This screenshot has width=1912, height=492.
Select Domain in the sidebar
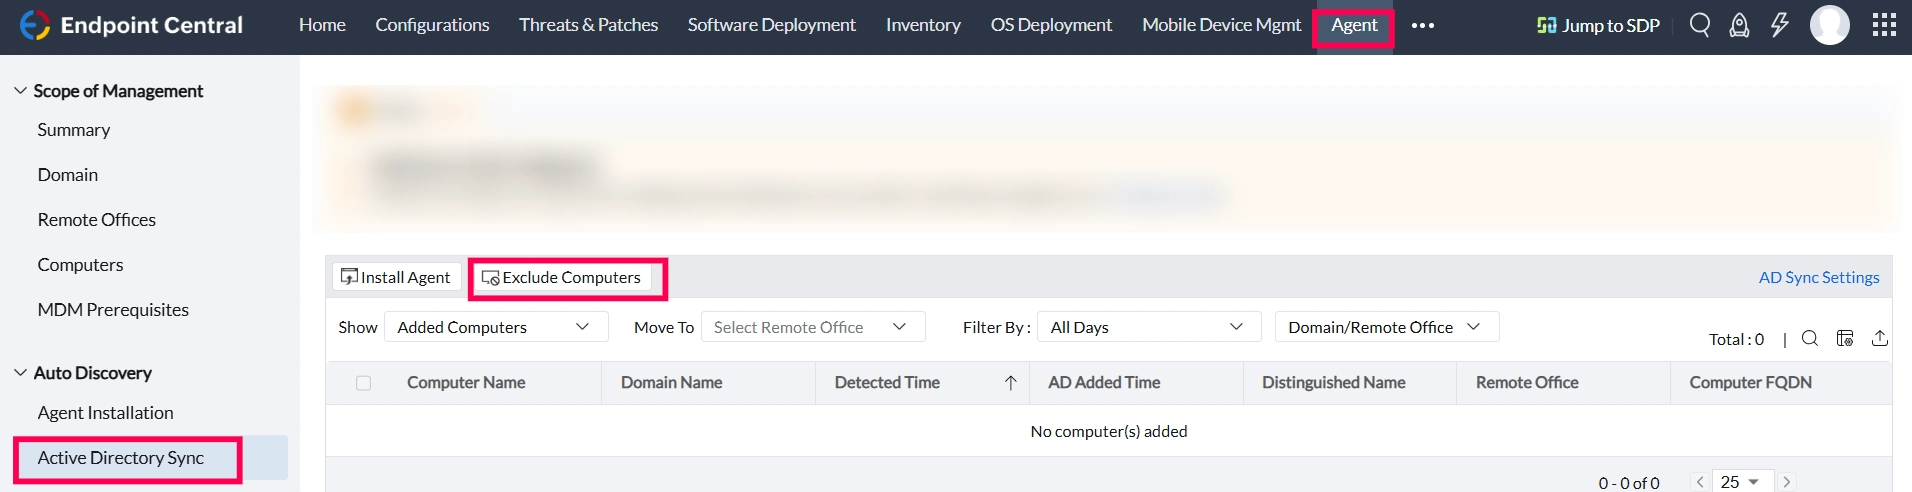[x=68, y=175]
